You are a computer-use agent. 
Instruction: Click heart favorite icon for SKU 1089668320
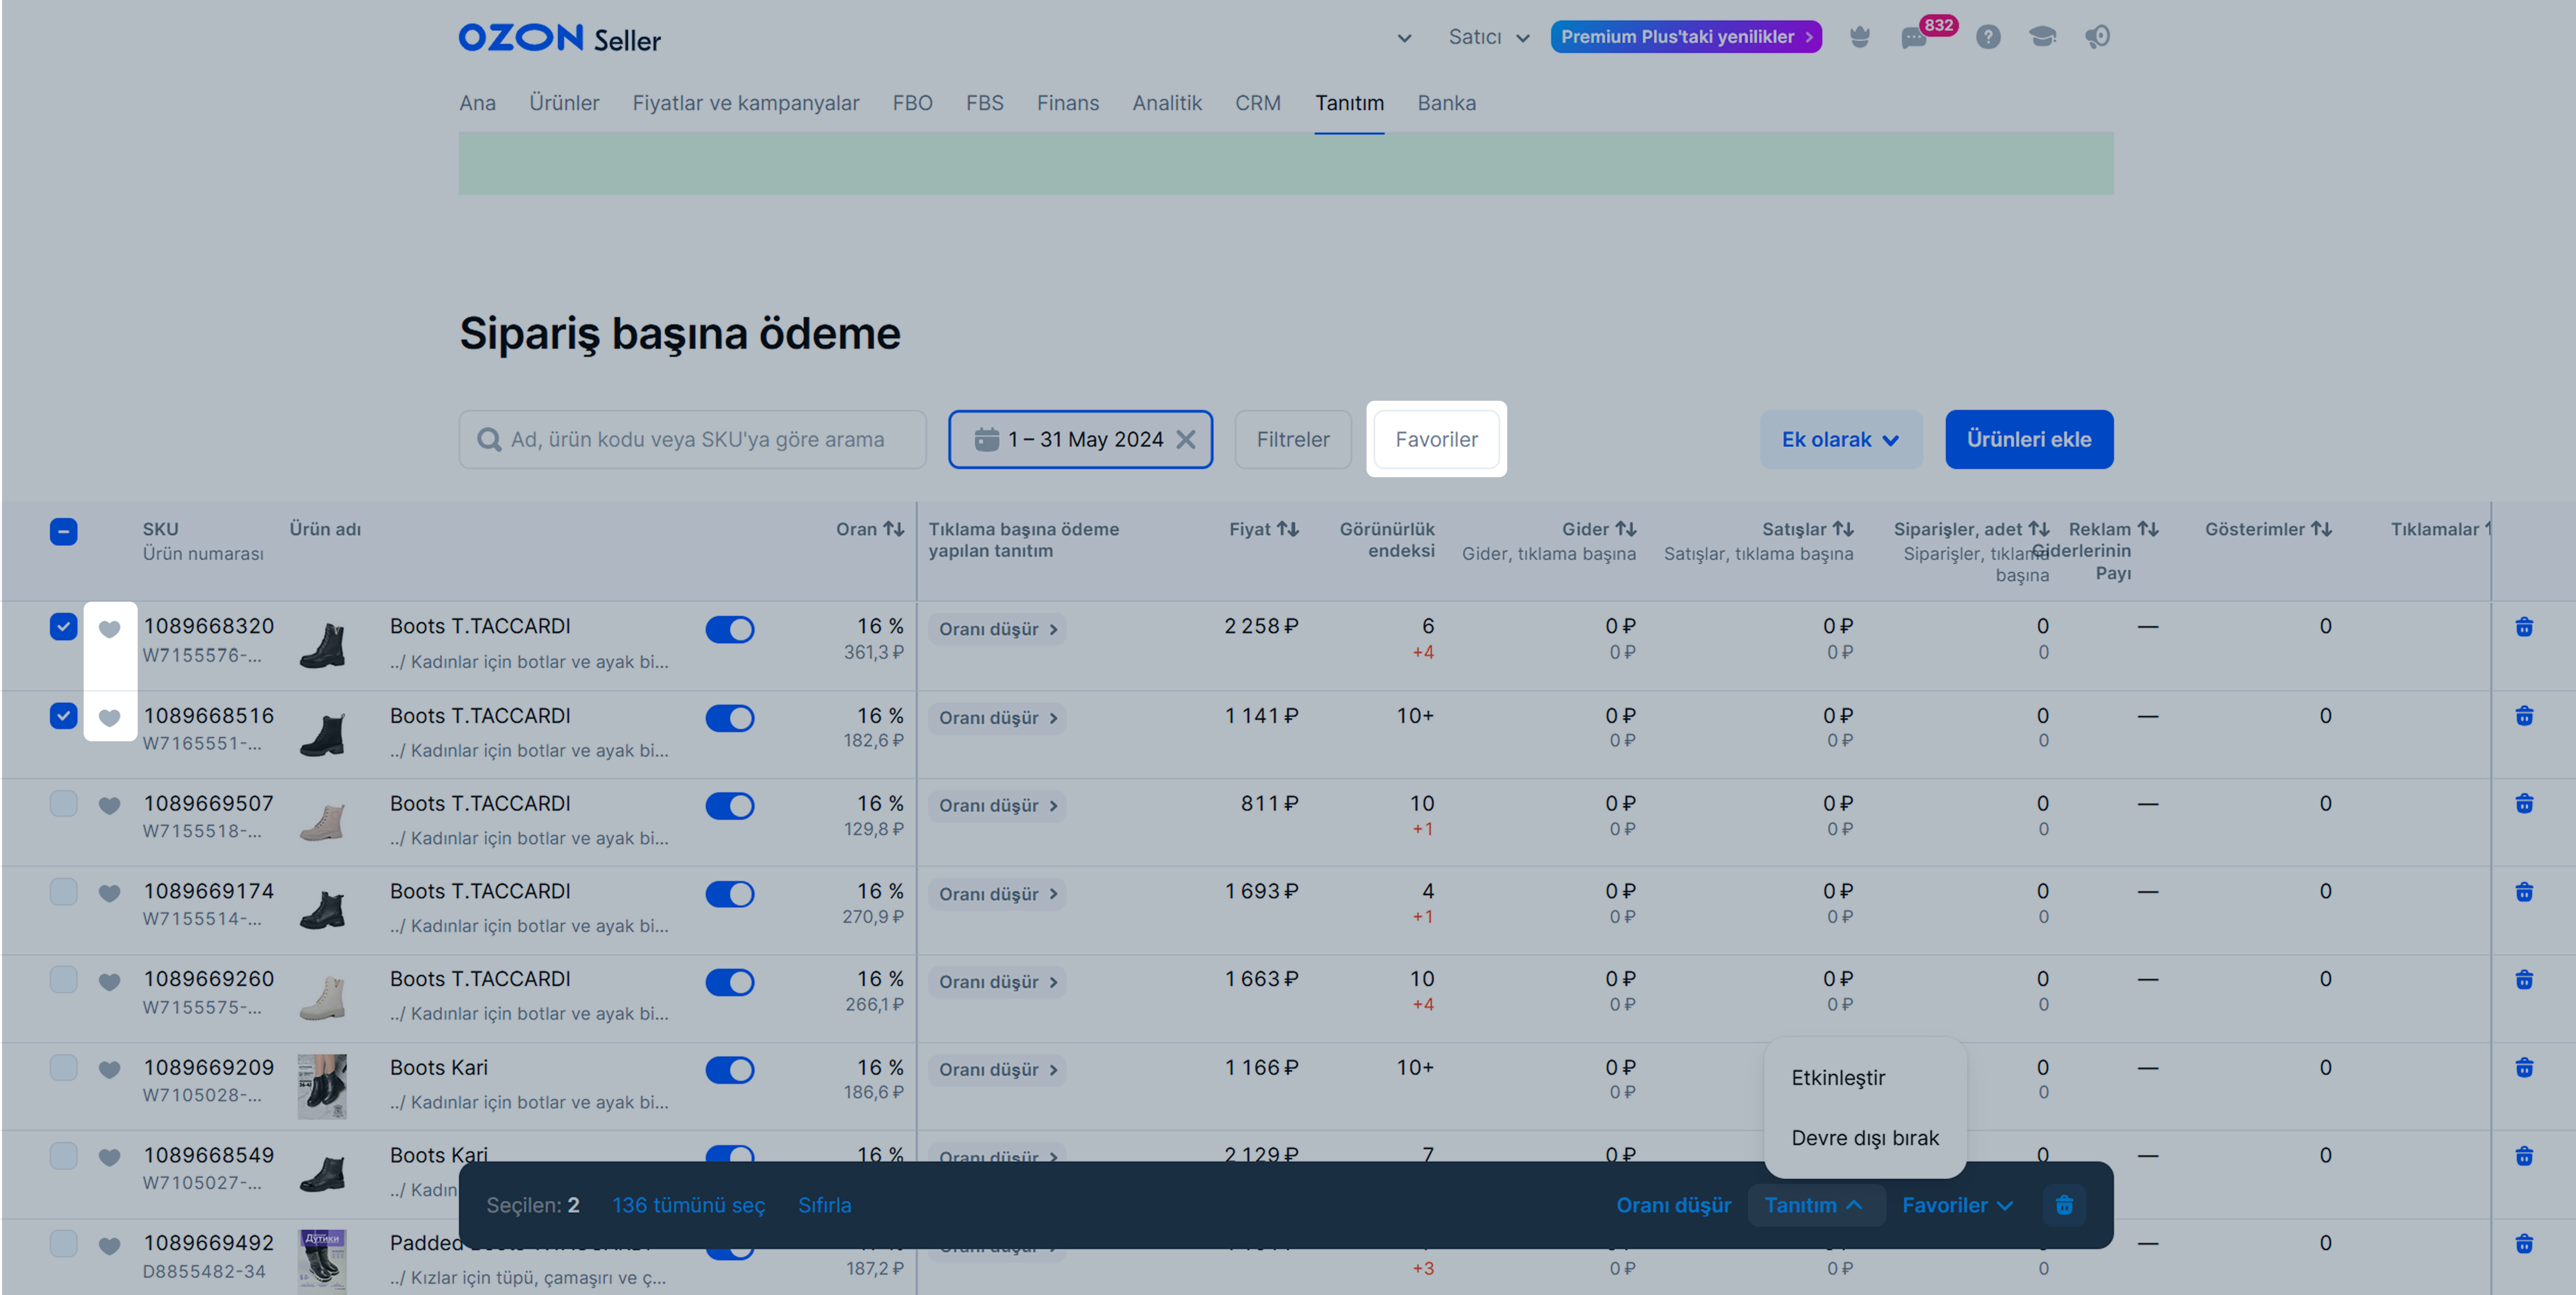coord(110,629)
